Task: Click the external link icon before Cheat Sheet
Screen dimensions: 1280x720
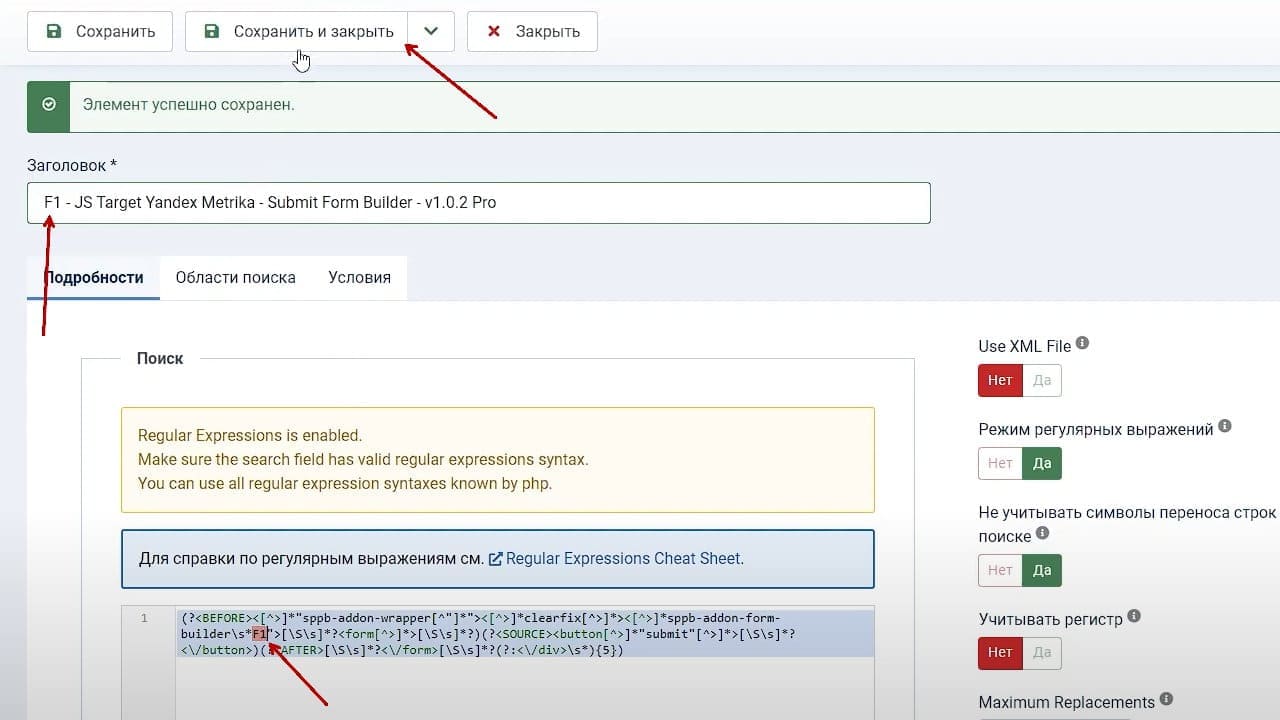Action: point(495,559)
